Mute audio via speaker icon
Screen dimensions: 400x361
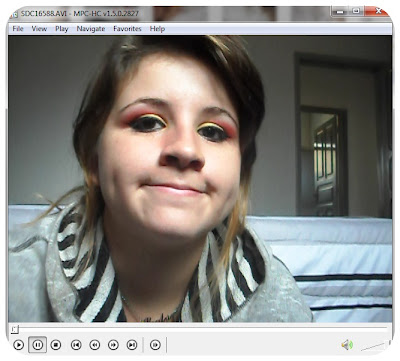tap(347, 345)
